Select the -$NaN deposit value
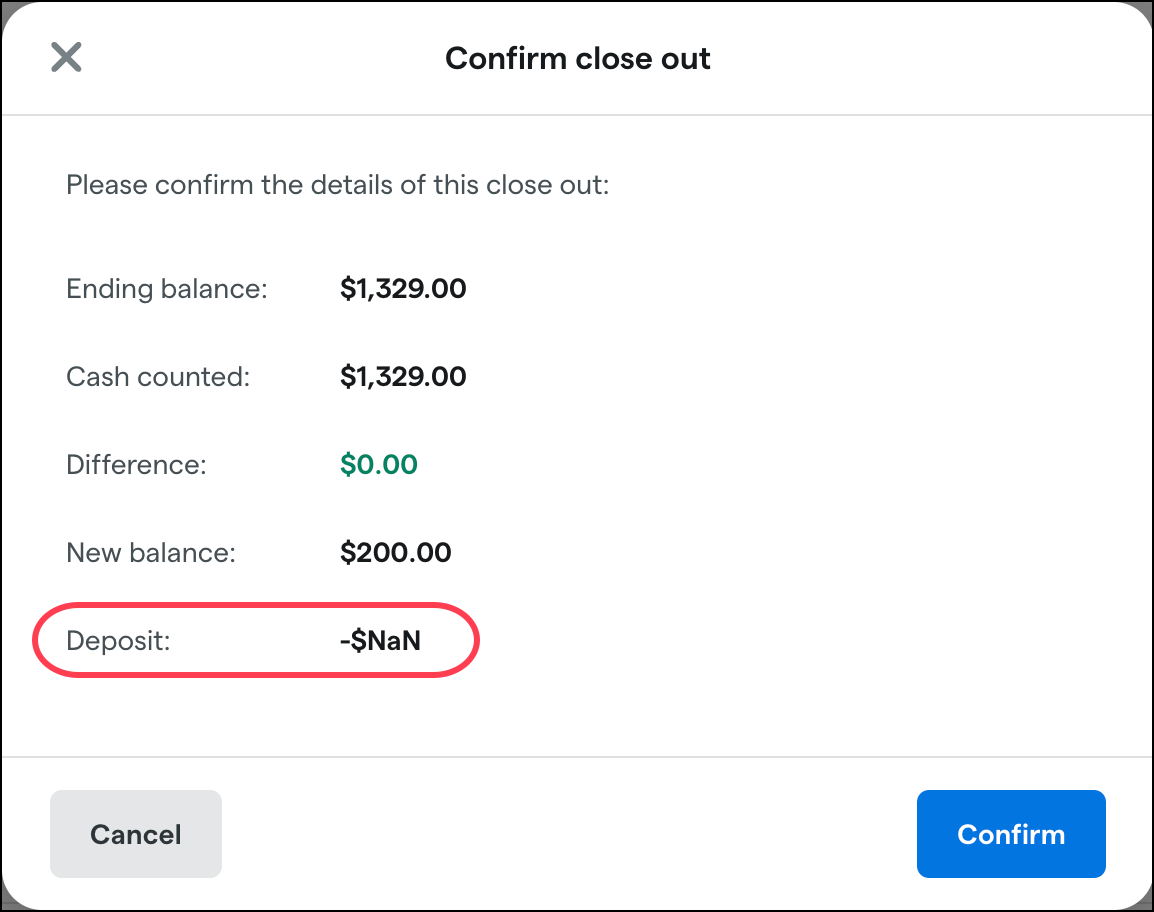Viewport: 1154px width, 912px height. click(380, 640)
